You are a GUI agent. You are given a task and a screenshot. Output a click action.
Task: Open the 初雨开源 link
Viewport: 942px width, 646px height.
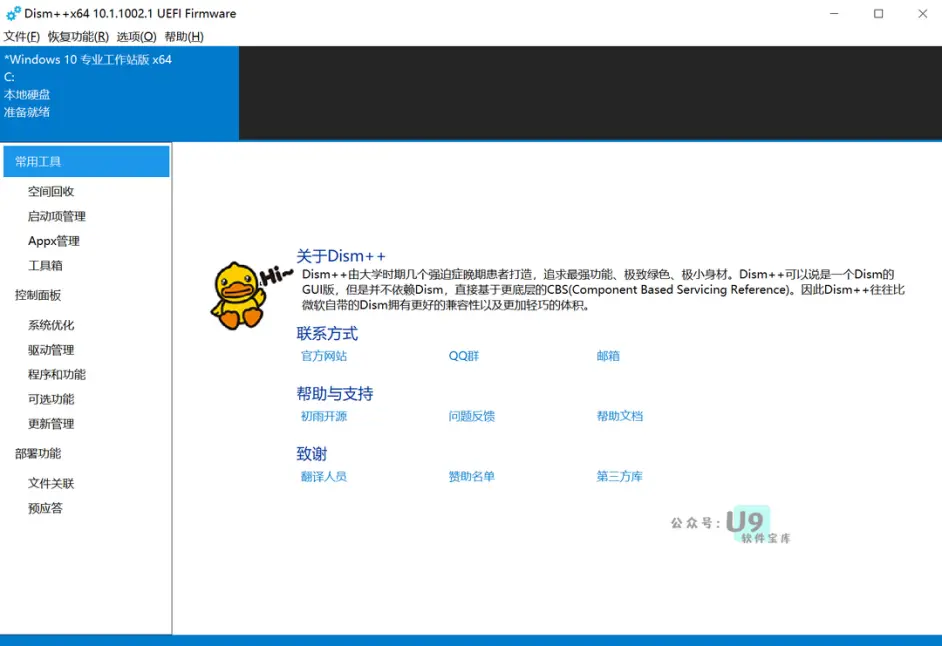point(324,416)
